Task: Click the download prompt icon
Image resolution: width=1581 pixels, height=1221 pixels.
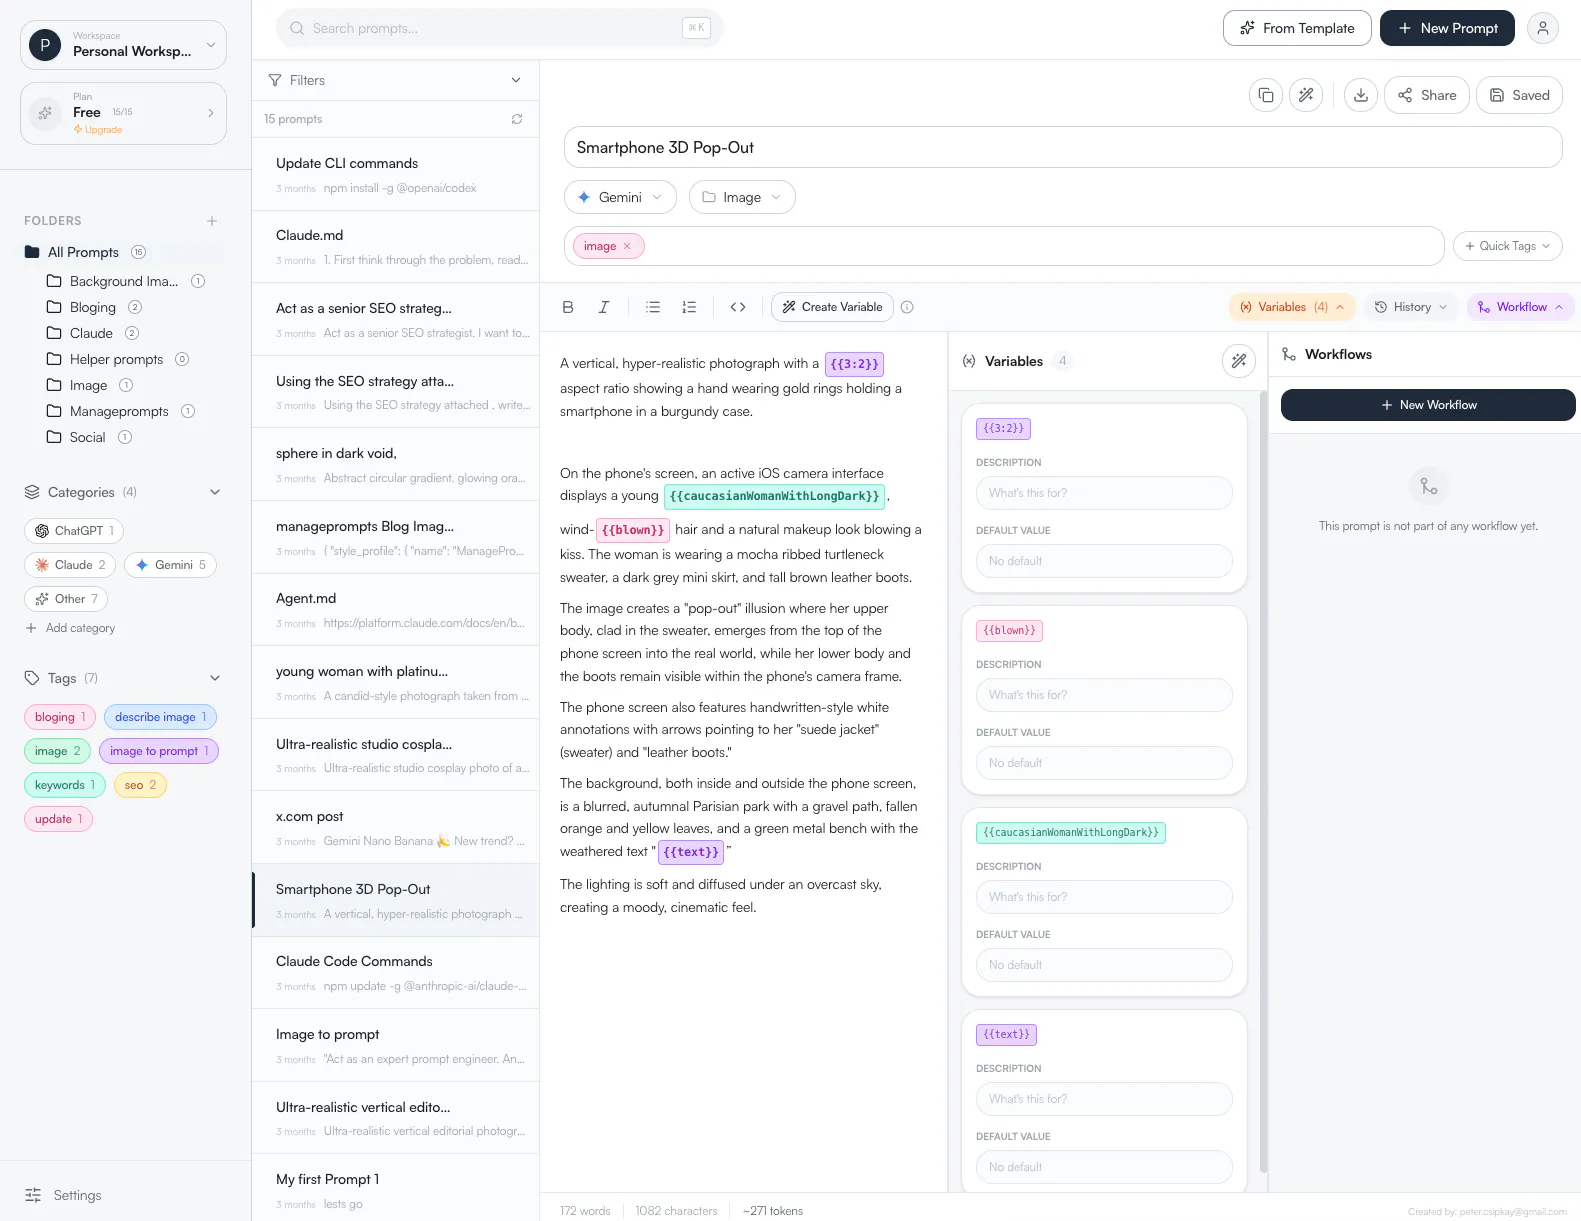Action: pos(1361,95)
